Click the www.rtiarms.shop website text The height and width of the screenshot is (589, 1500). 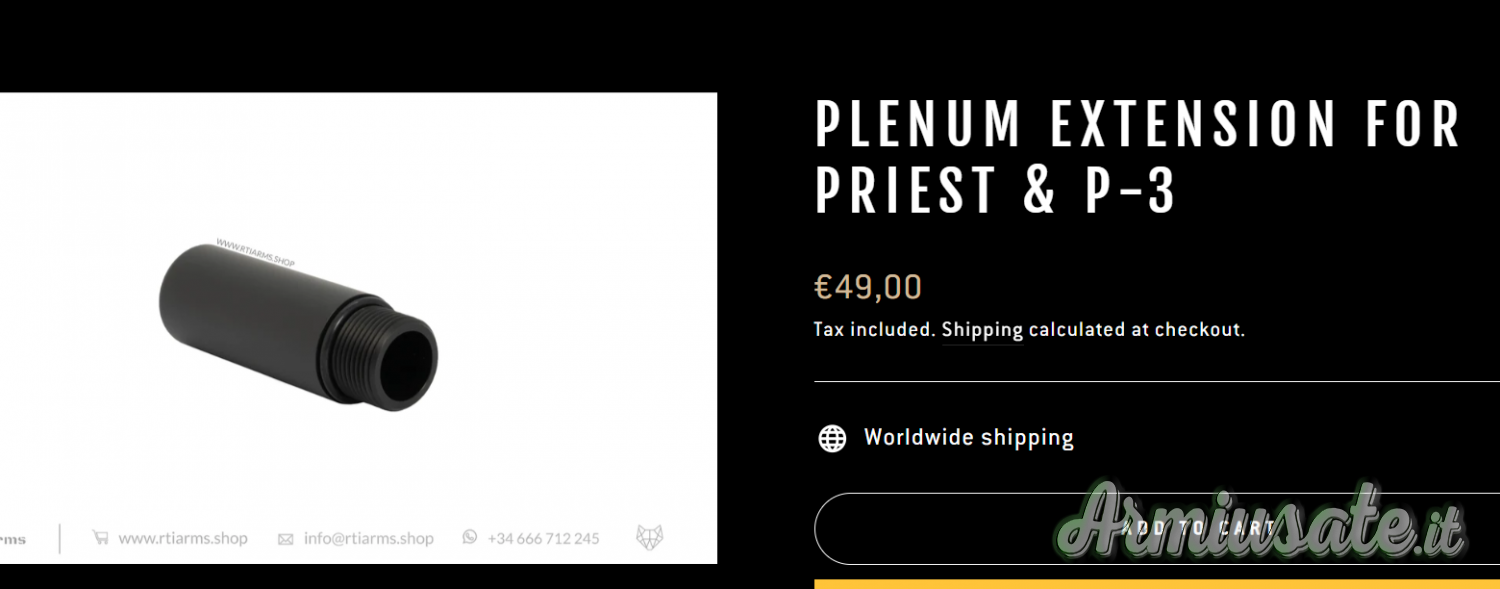tap(183, 538)
